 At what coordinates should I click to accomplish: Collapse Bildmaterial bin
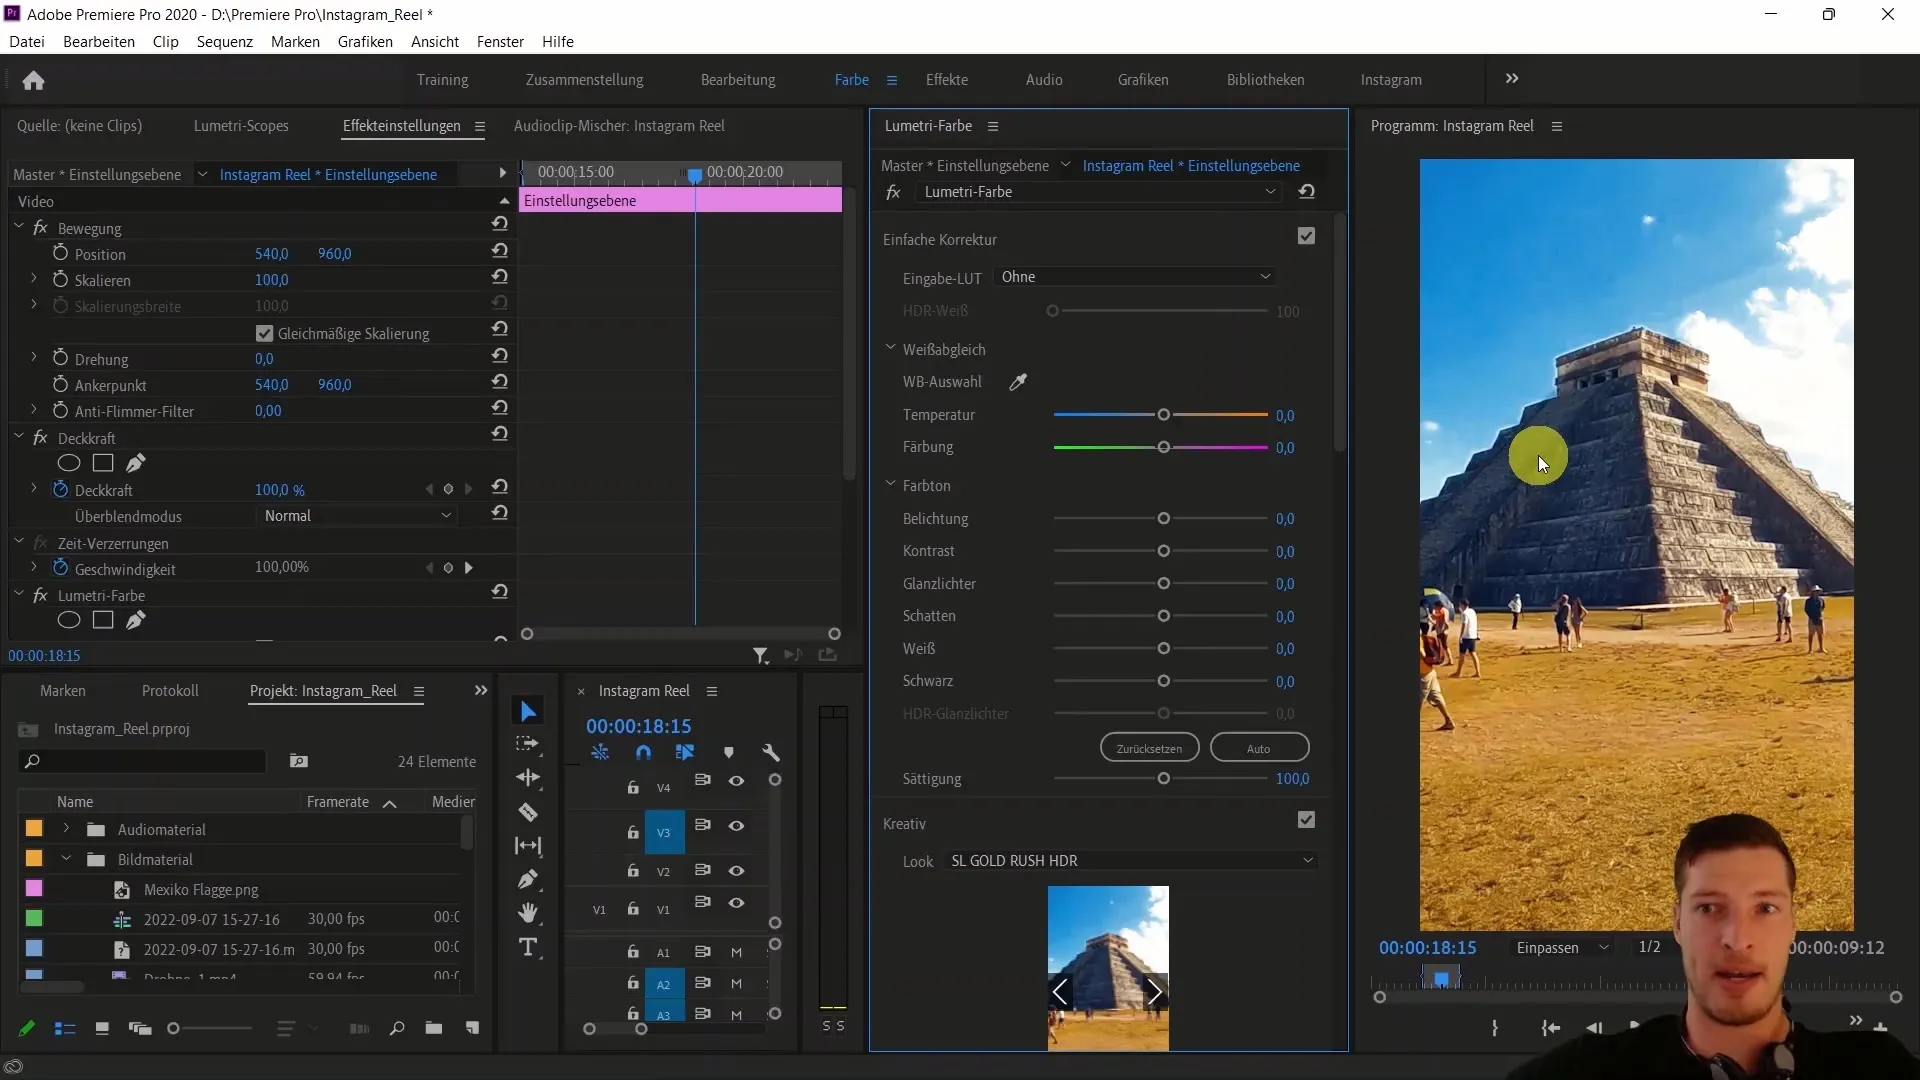(x=66, y=859)
